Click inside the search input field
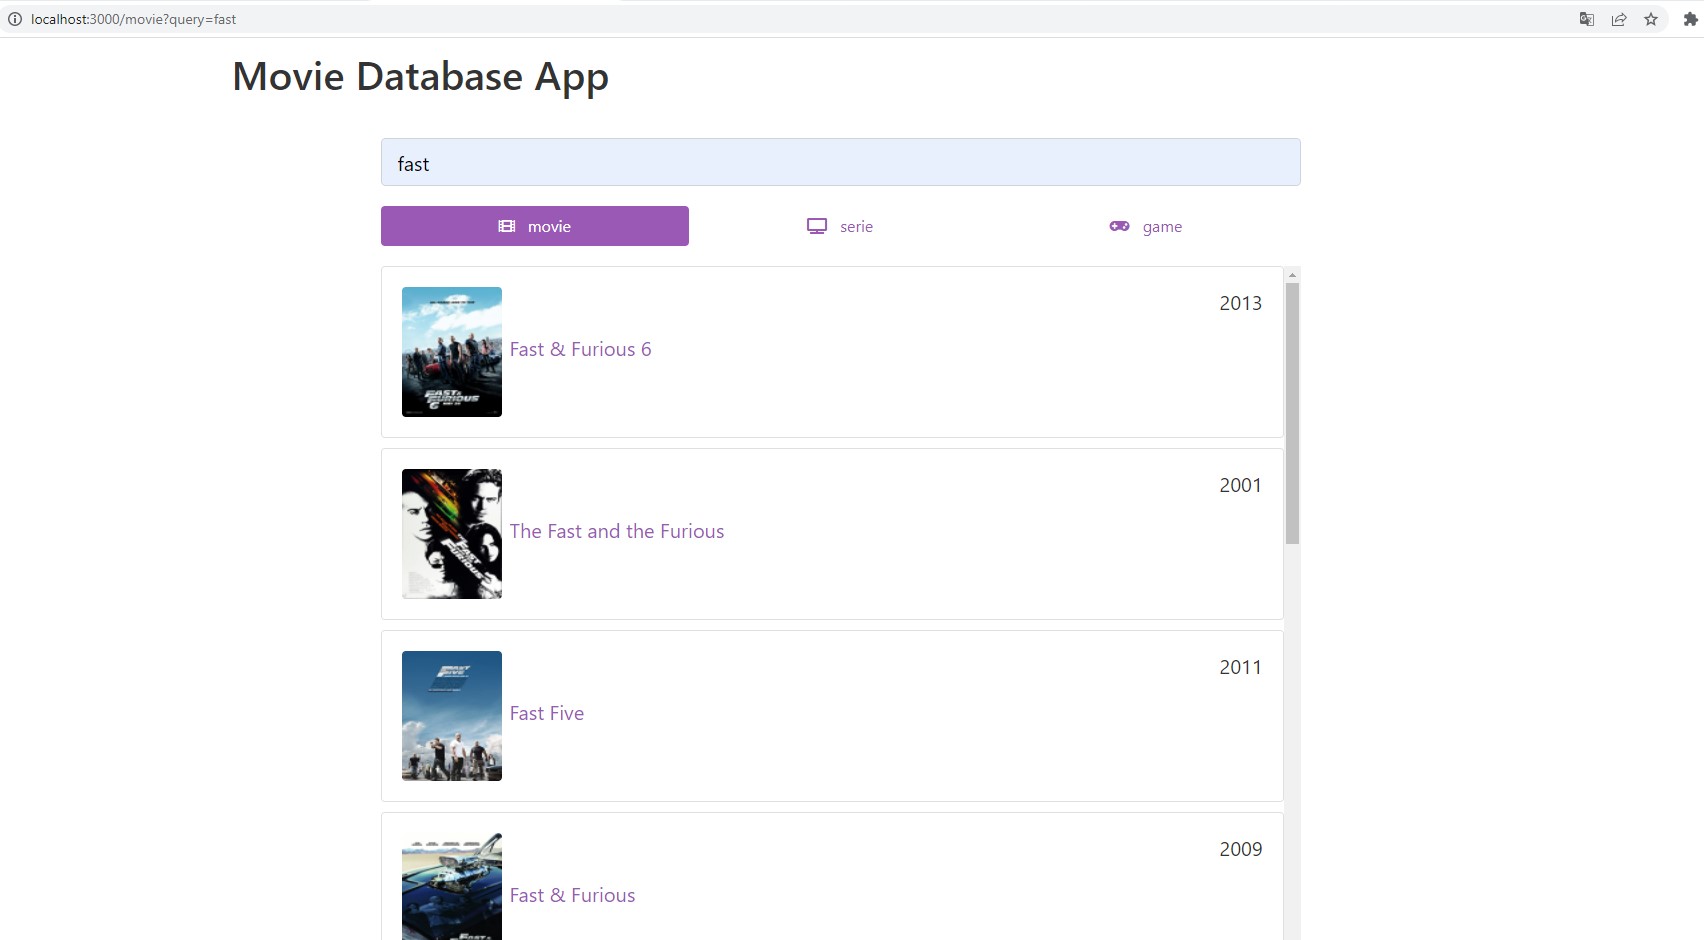The width and height of the screenshot is (1704, 940). (x=840, y=162)
